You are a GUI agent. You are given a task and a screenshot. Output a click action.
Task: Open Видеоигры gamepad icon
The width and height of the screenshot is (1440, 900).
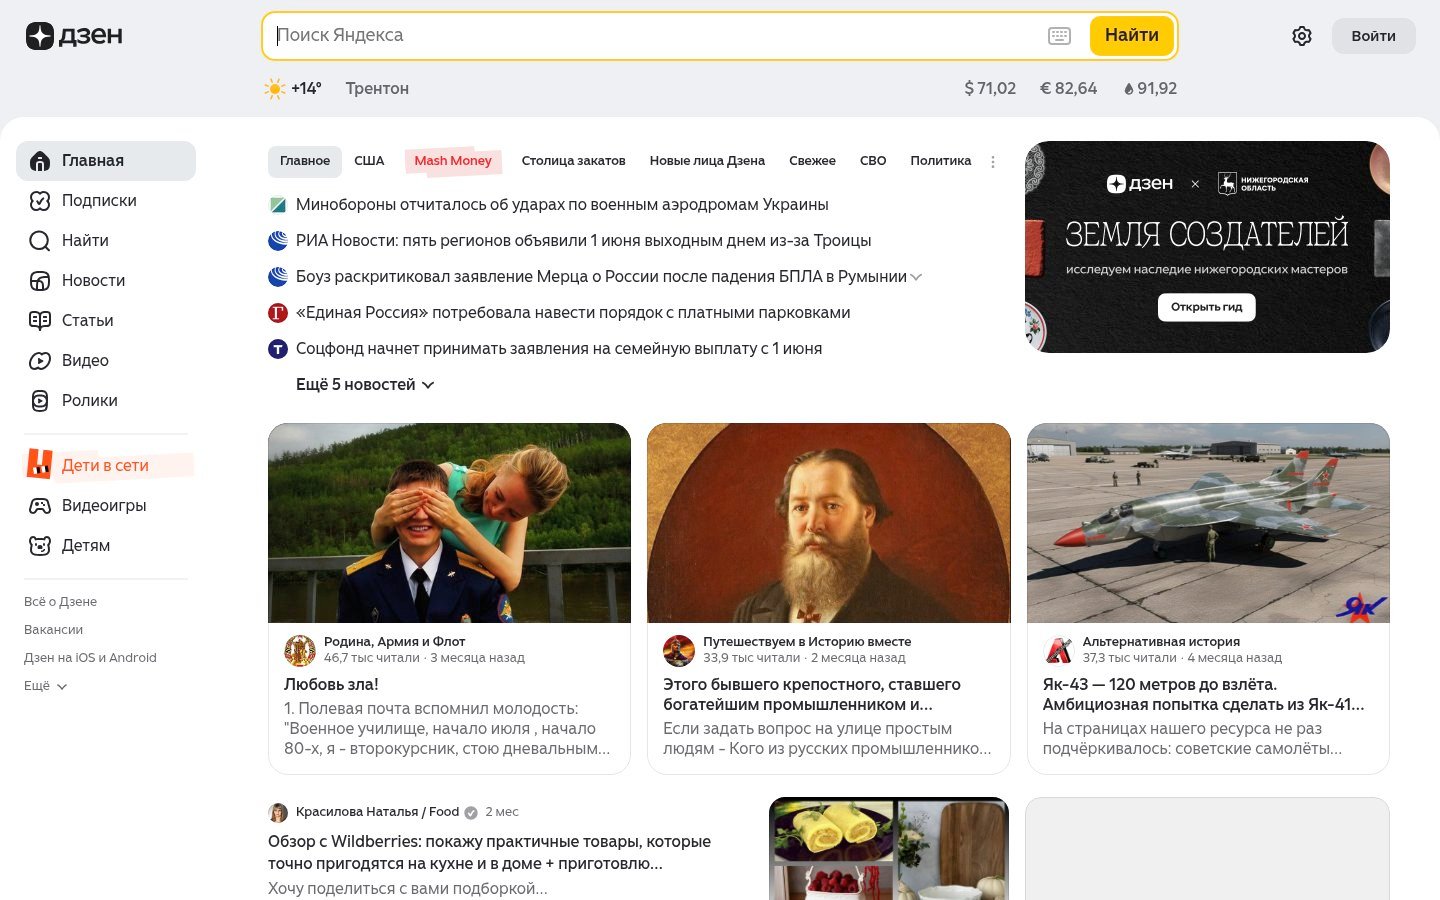[40, 506]
